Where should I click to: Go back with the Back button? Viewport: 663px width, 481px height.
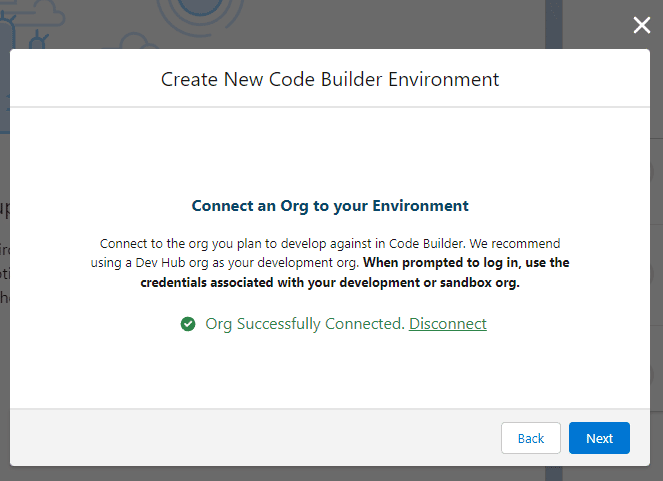click(x=531, y=438)
